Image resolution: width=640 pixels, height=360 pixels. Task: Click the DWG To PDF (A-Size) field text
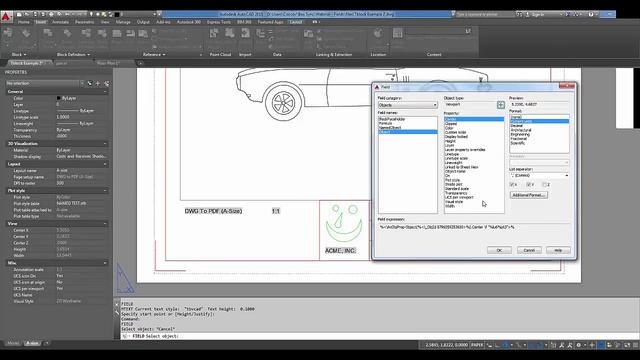[213, 211]
